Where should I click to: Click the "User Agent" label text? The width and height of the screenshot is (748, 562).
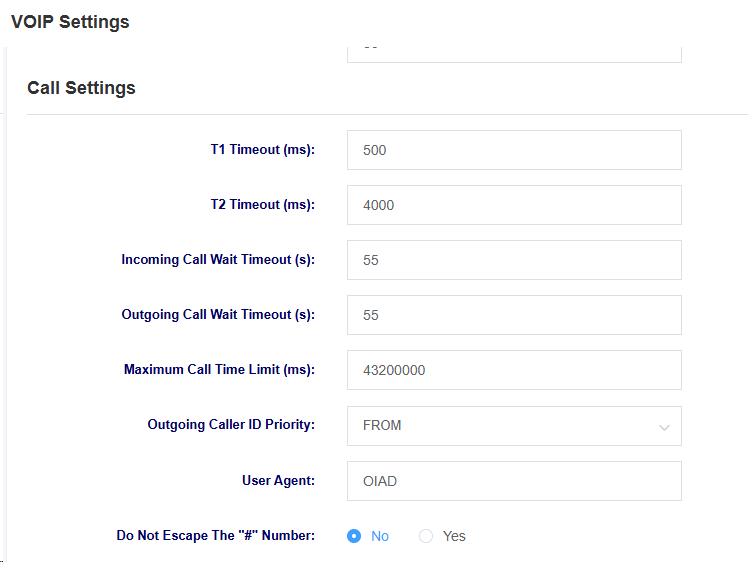tap(279, 480)
